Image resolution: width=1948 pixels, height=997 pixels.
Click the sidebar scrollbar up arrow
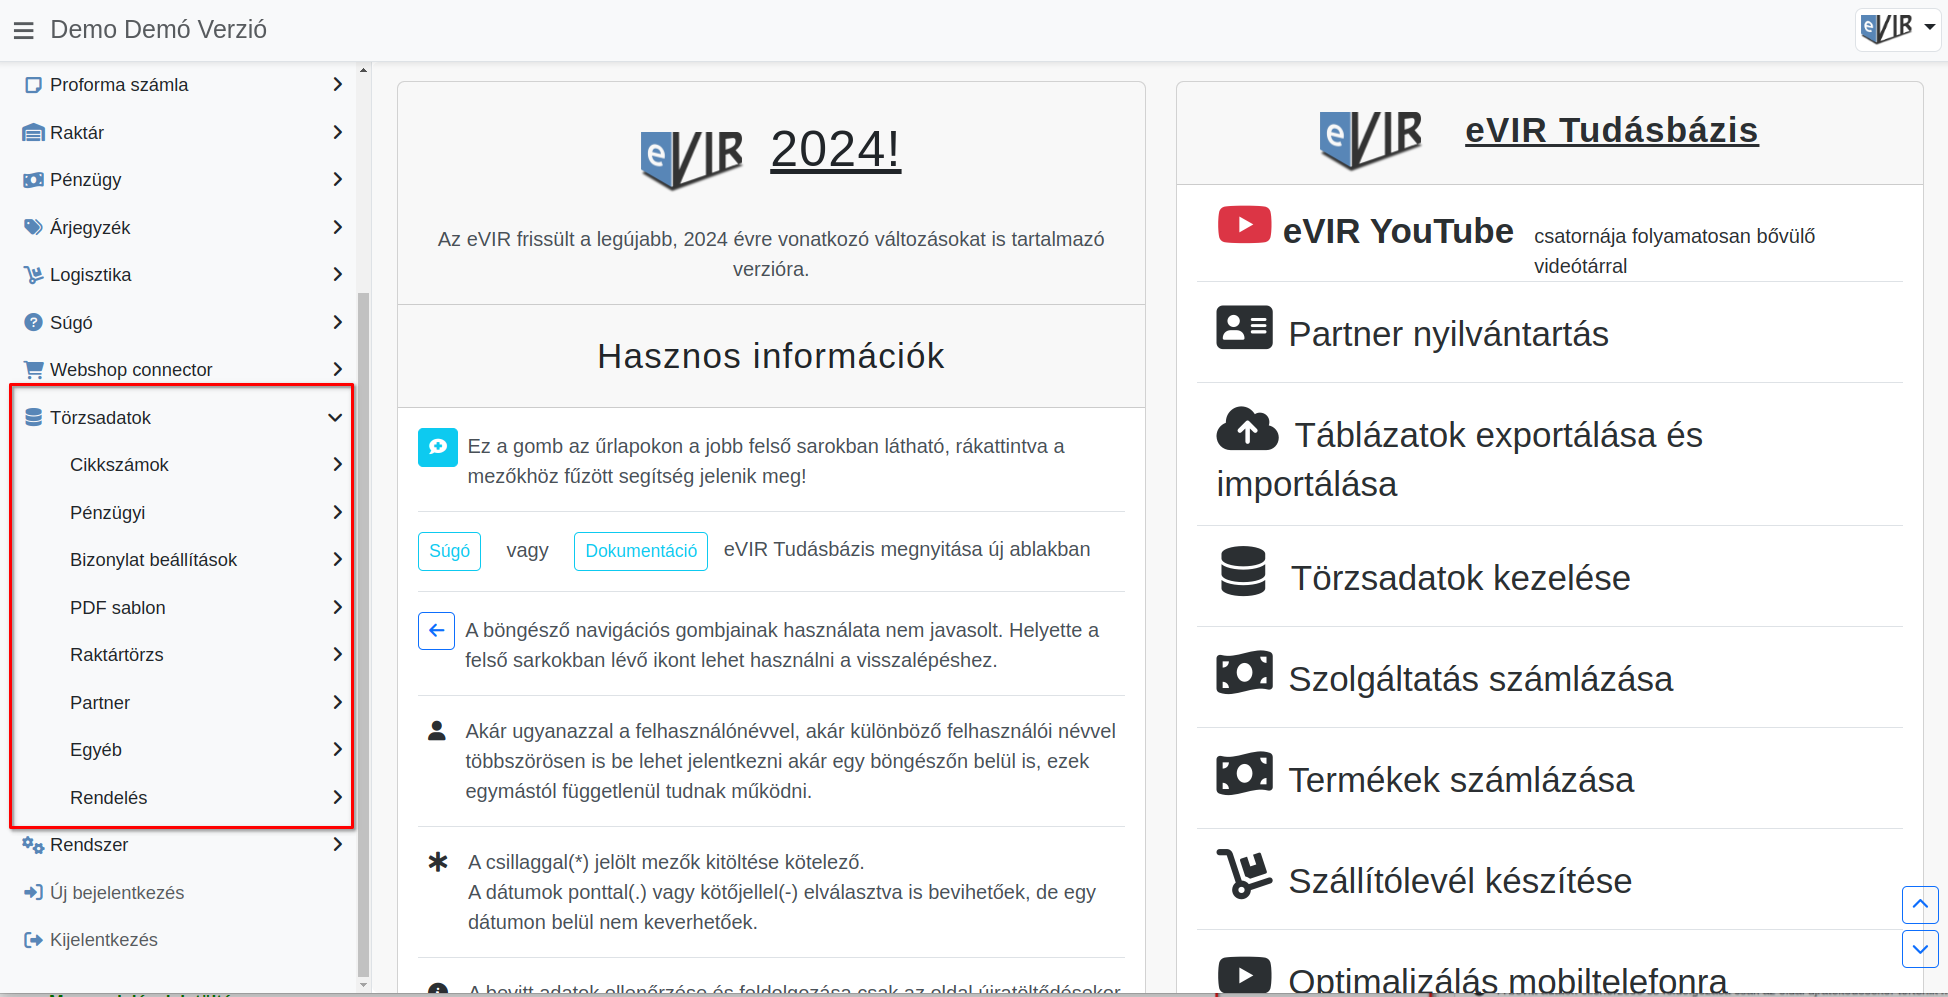tap(363, 70)
